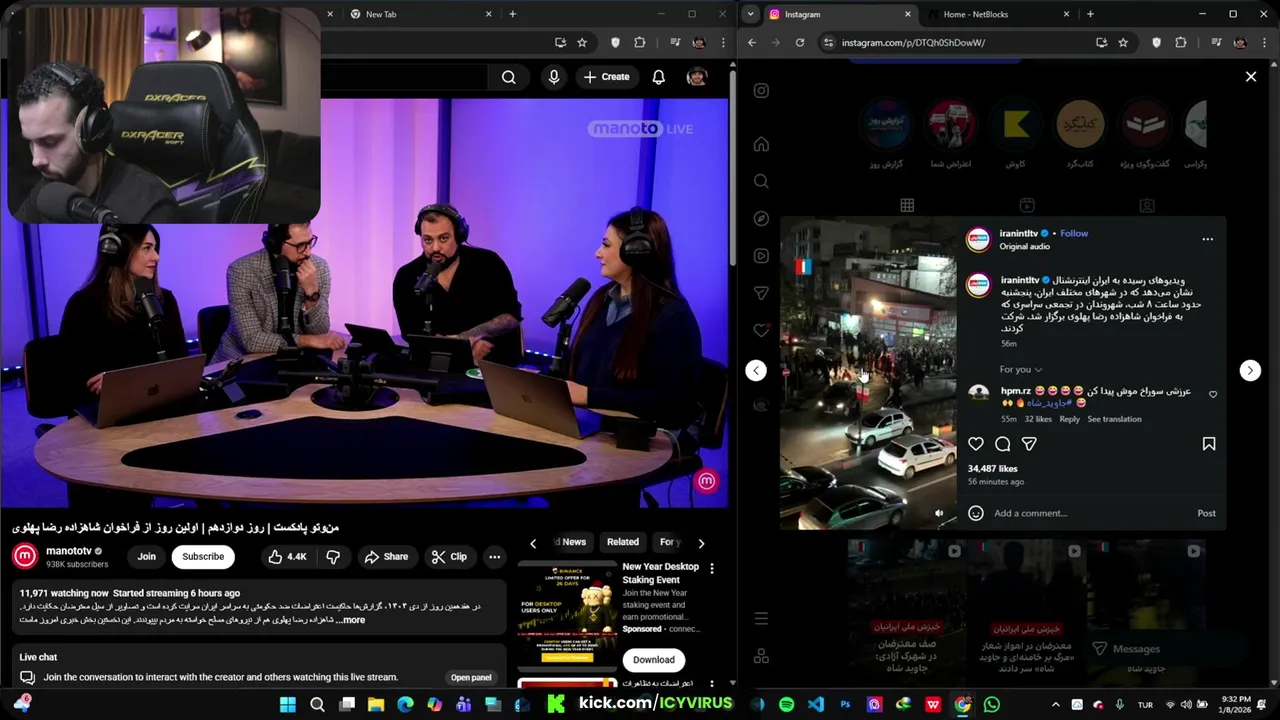This screenshot has height=720, width=1280.
Task: Expand the For you comments sorting dropdown
Action: [x=1021, y=369]
